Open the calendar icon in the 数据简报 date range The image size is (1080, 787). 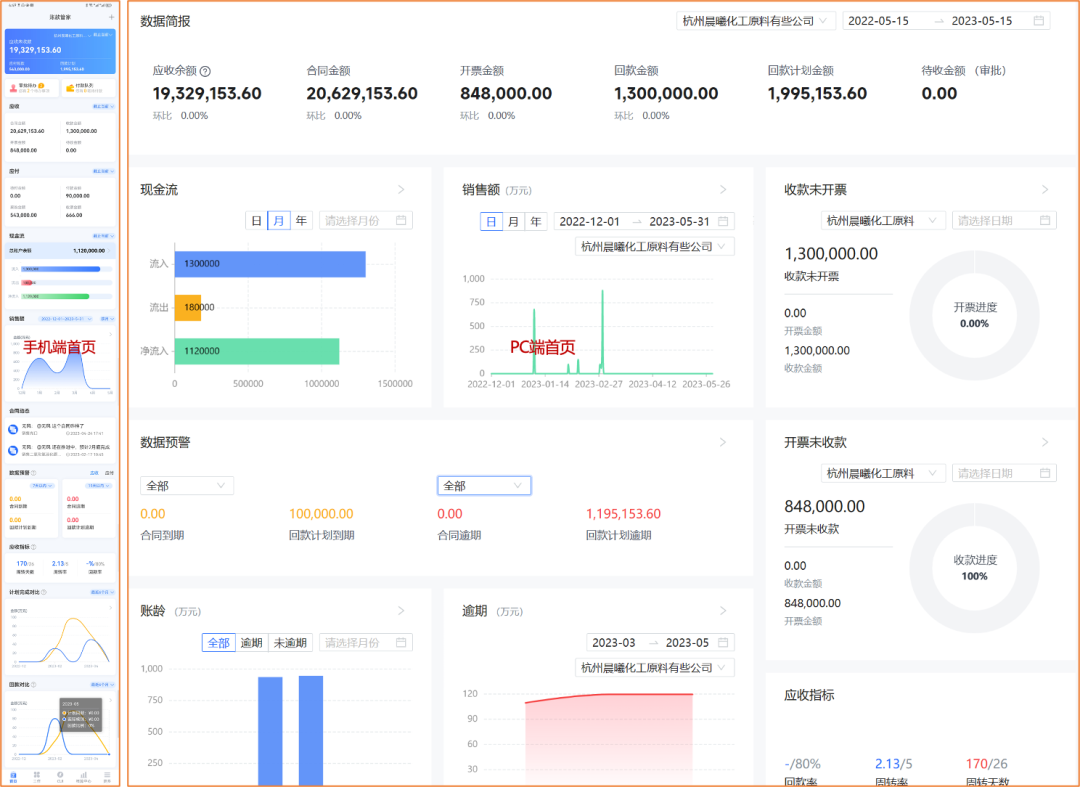1039,21
